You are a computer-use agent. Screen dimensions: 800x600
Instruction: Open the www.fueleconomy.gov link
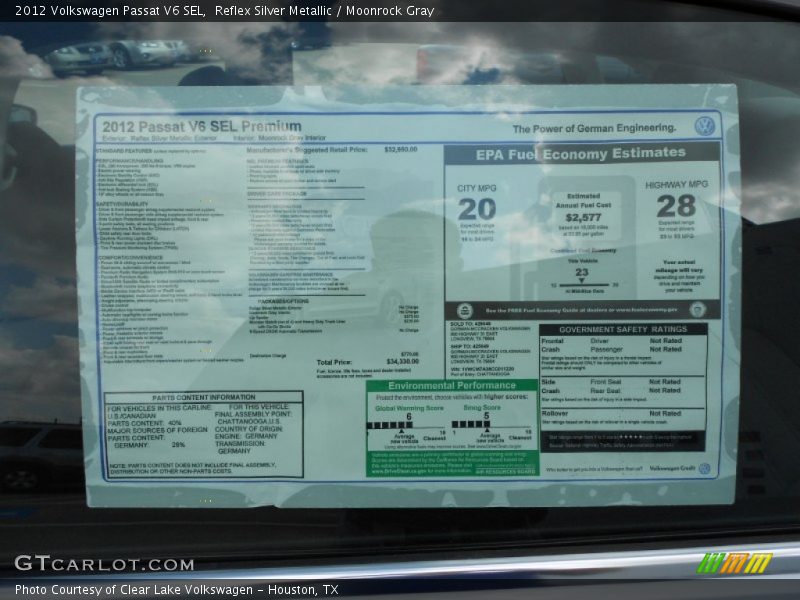tap(650, 309)
